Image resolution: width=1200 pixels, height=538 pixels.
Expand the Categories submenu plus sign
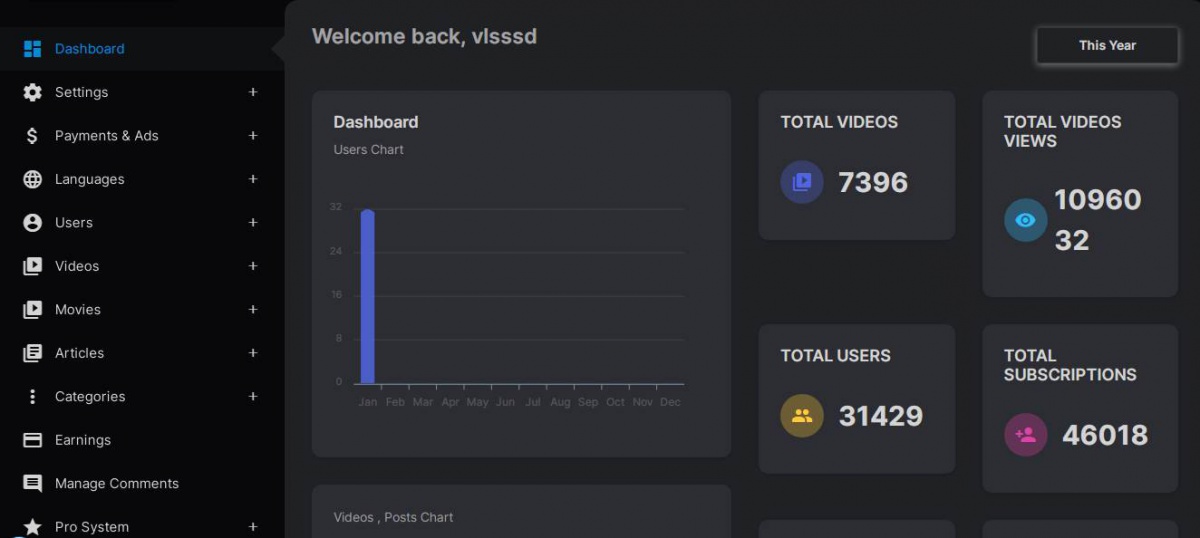253,397
